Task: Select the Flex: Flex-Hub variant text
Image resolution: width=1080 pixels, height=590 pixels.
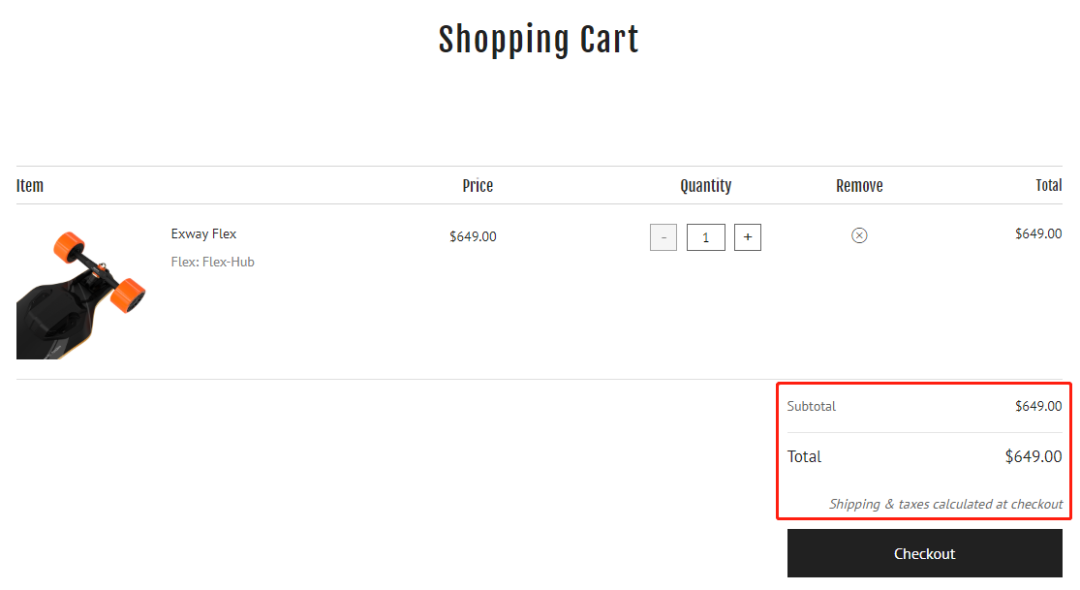Action: [213, 262]
